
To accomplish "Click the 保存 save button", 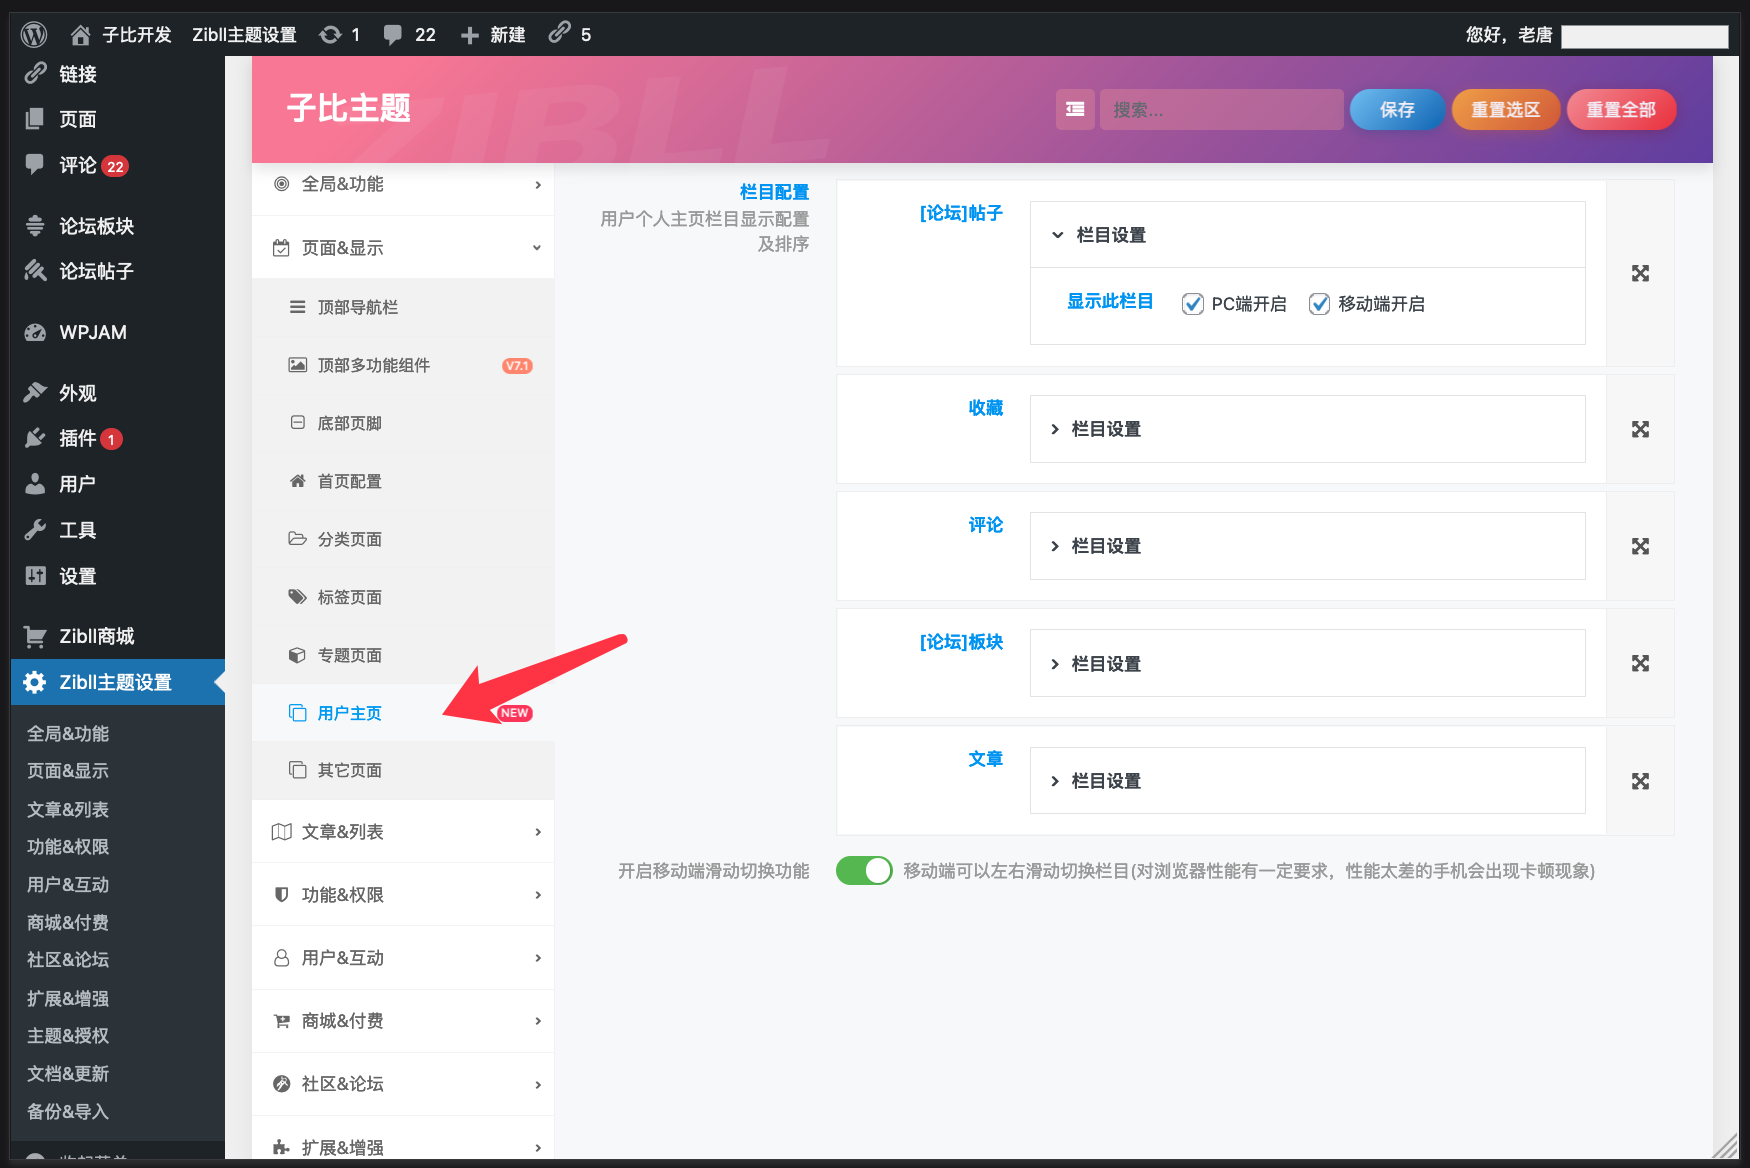I will 1396,109.
